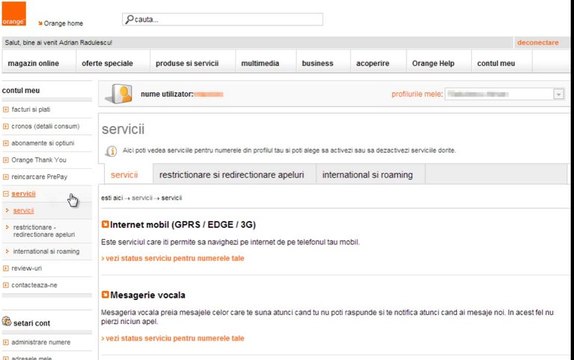Click the setari cont gear icon
Screen dimensions: 574x360
point(7,322)
